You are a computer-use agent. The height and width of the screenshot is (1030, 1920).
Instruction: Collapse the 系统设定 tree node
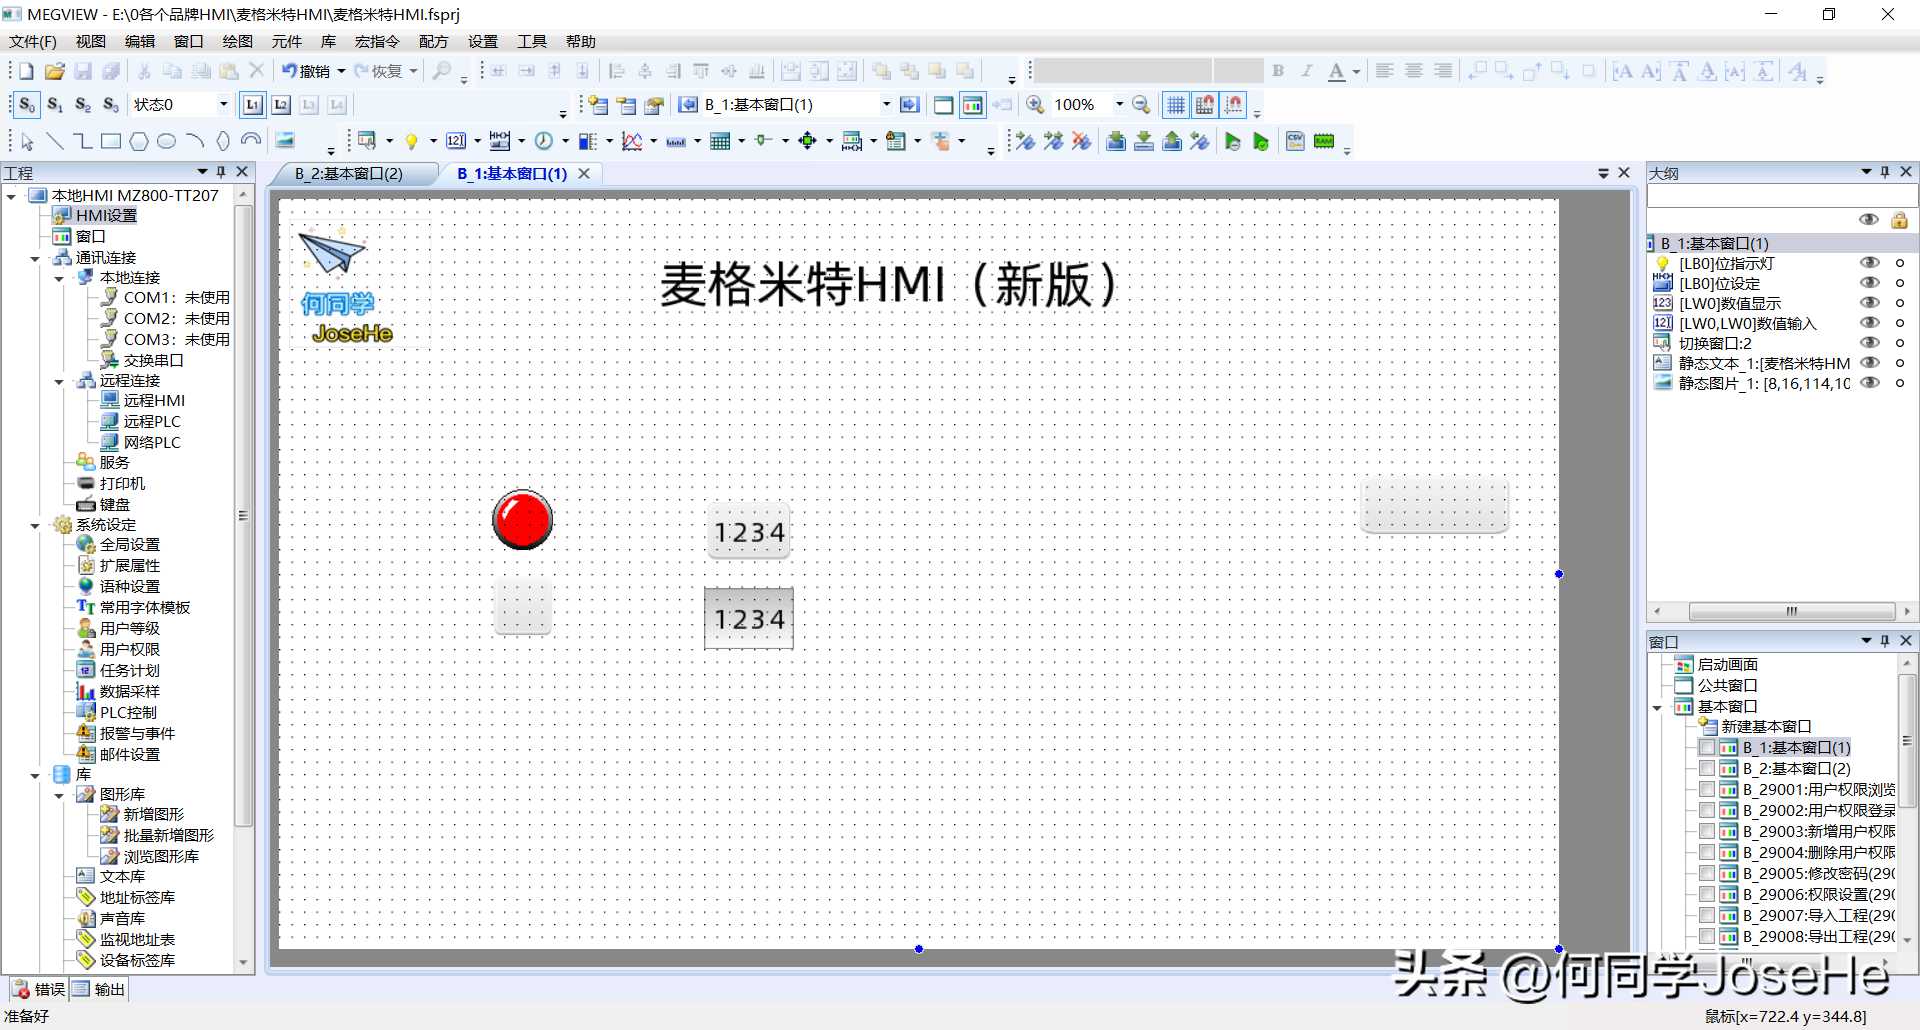pyautogui.click(x=35, y=525)
